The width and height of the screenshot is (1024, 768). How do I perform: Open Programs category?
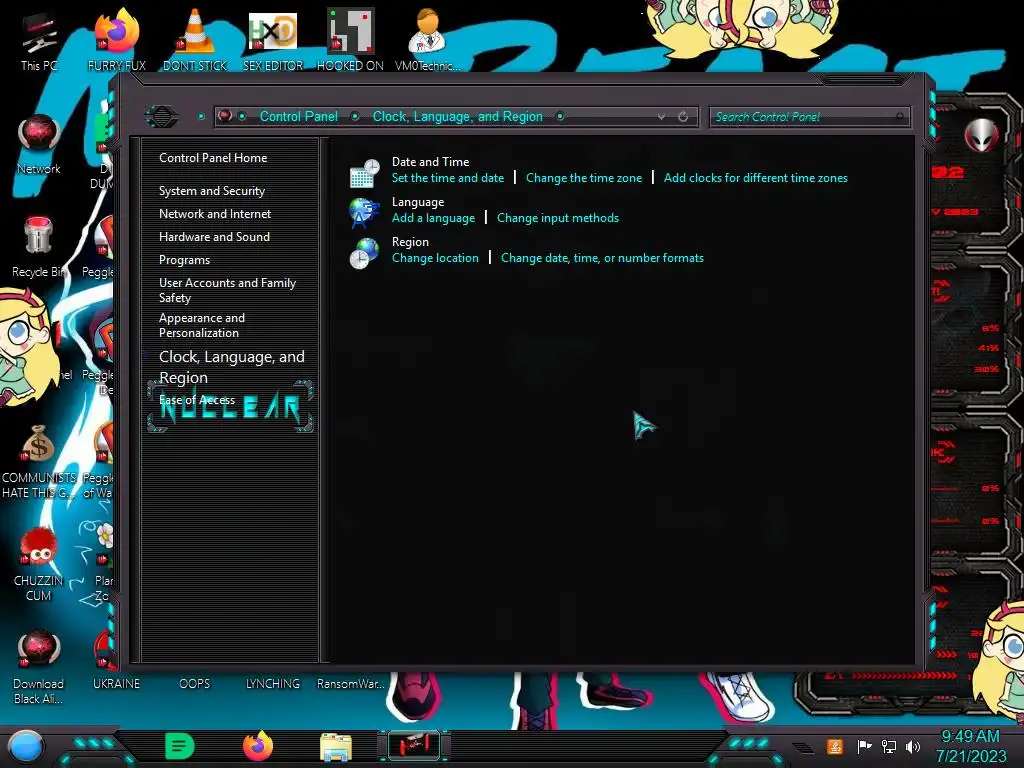(x=184, y=260)
